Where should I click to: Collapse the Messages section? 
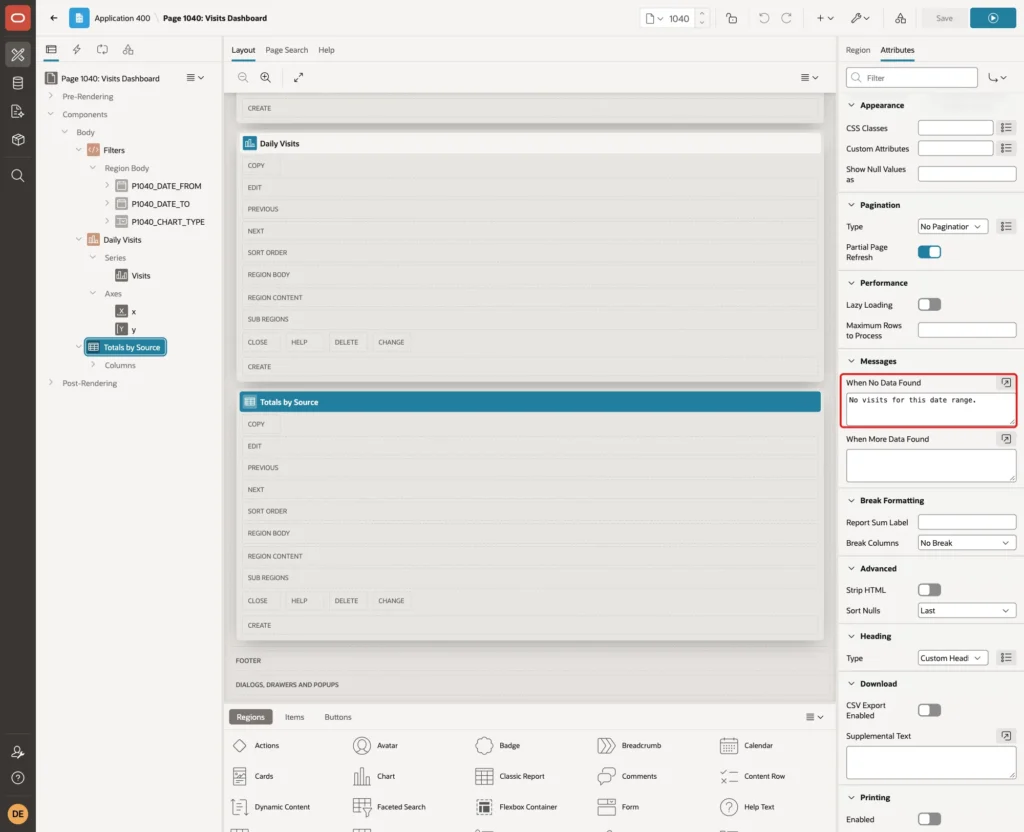(x=851, y=361)
